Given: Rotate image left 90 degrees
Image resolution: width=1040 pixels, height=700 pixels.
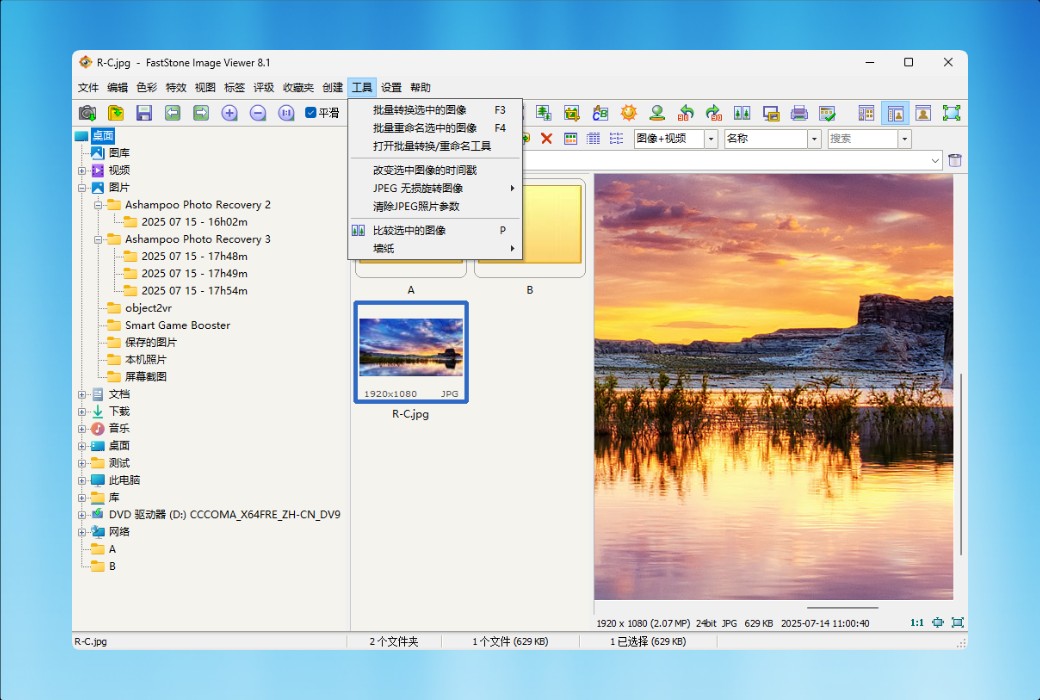Looking at the screenshot, I should click(x=686, y=113).
